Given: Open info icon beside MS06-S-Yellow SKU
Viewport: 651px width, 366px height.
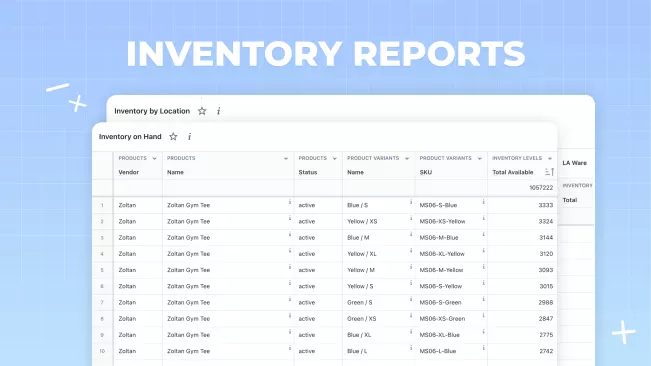Looking at the screenshot, I should coord(483,283).
